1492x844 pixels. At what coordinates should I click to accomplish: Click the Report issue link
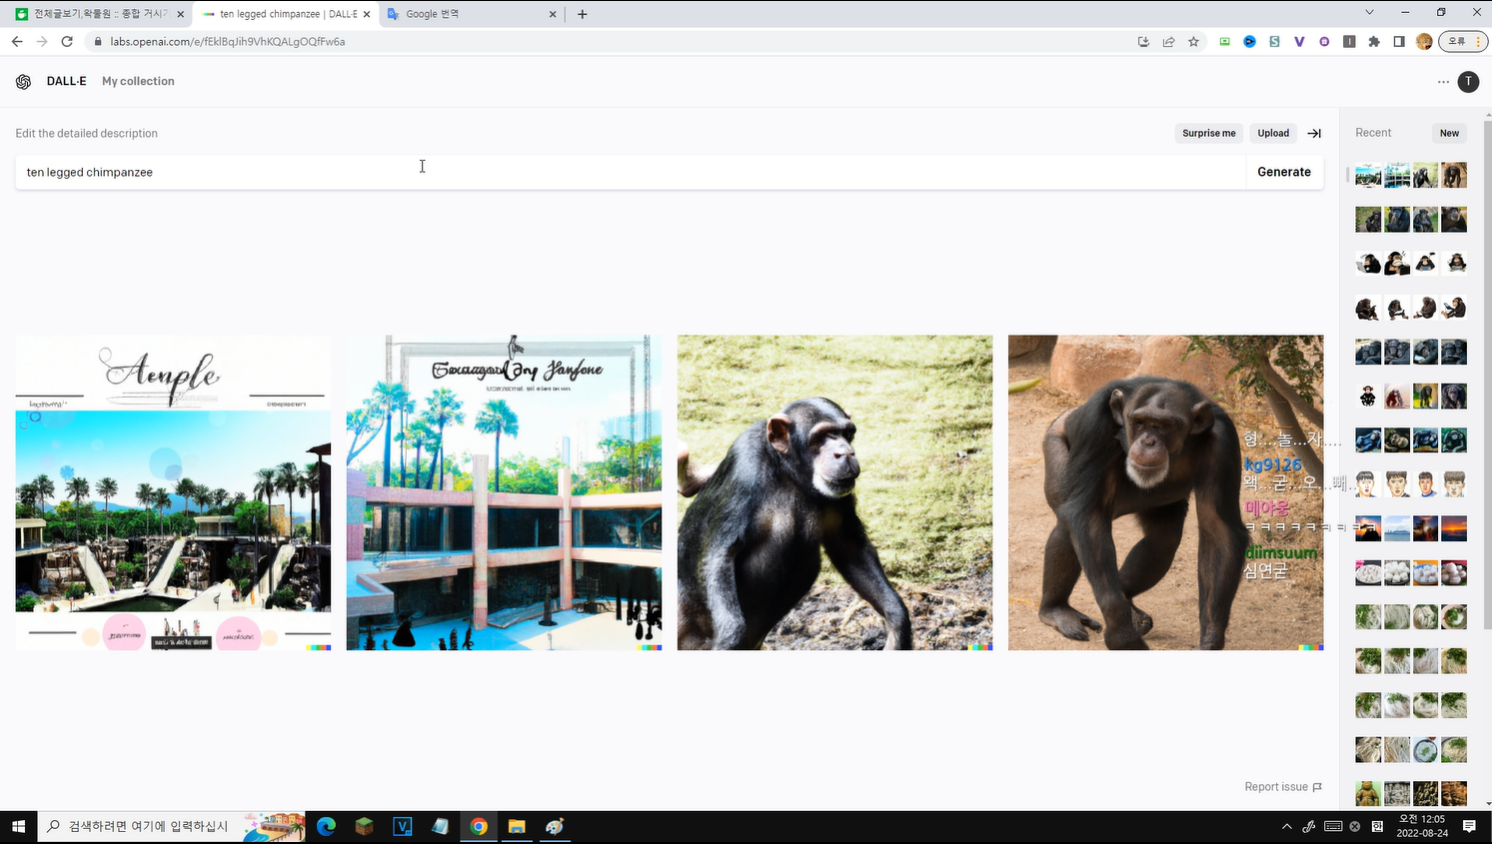click(1283, 787)
